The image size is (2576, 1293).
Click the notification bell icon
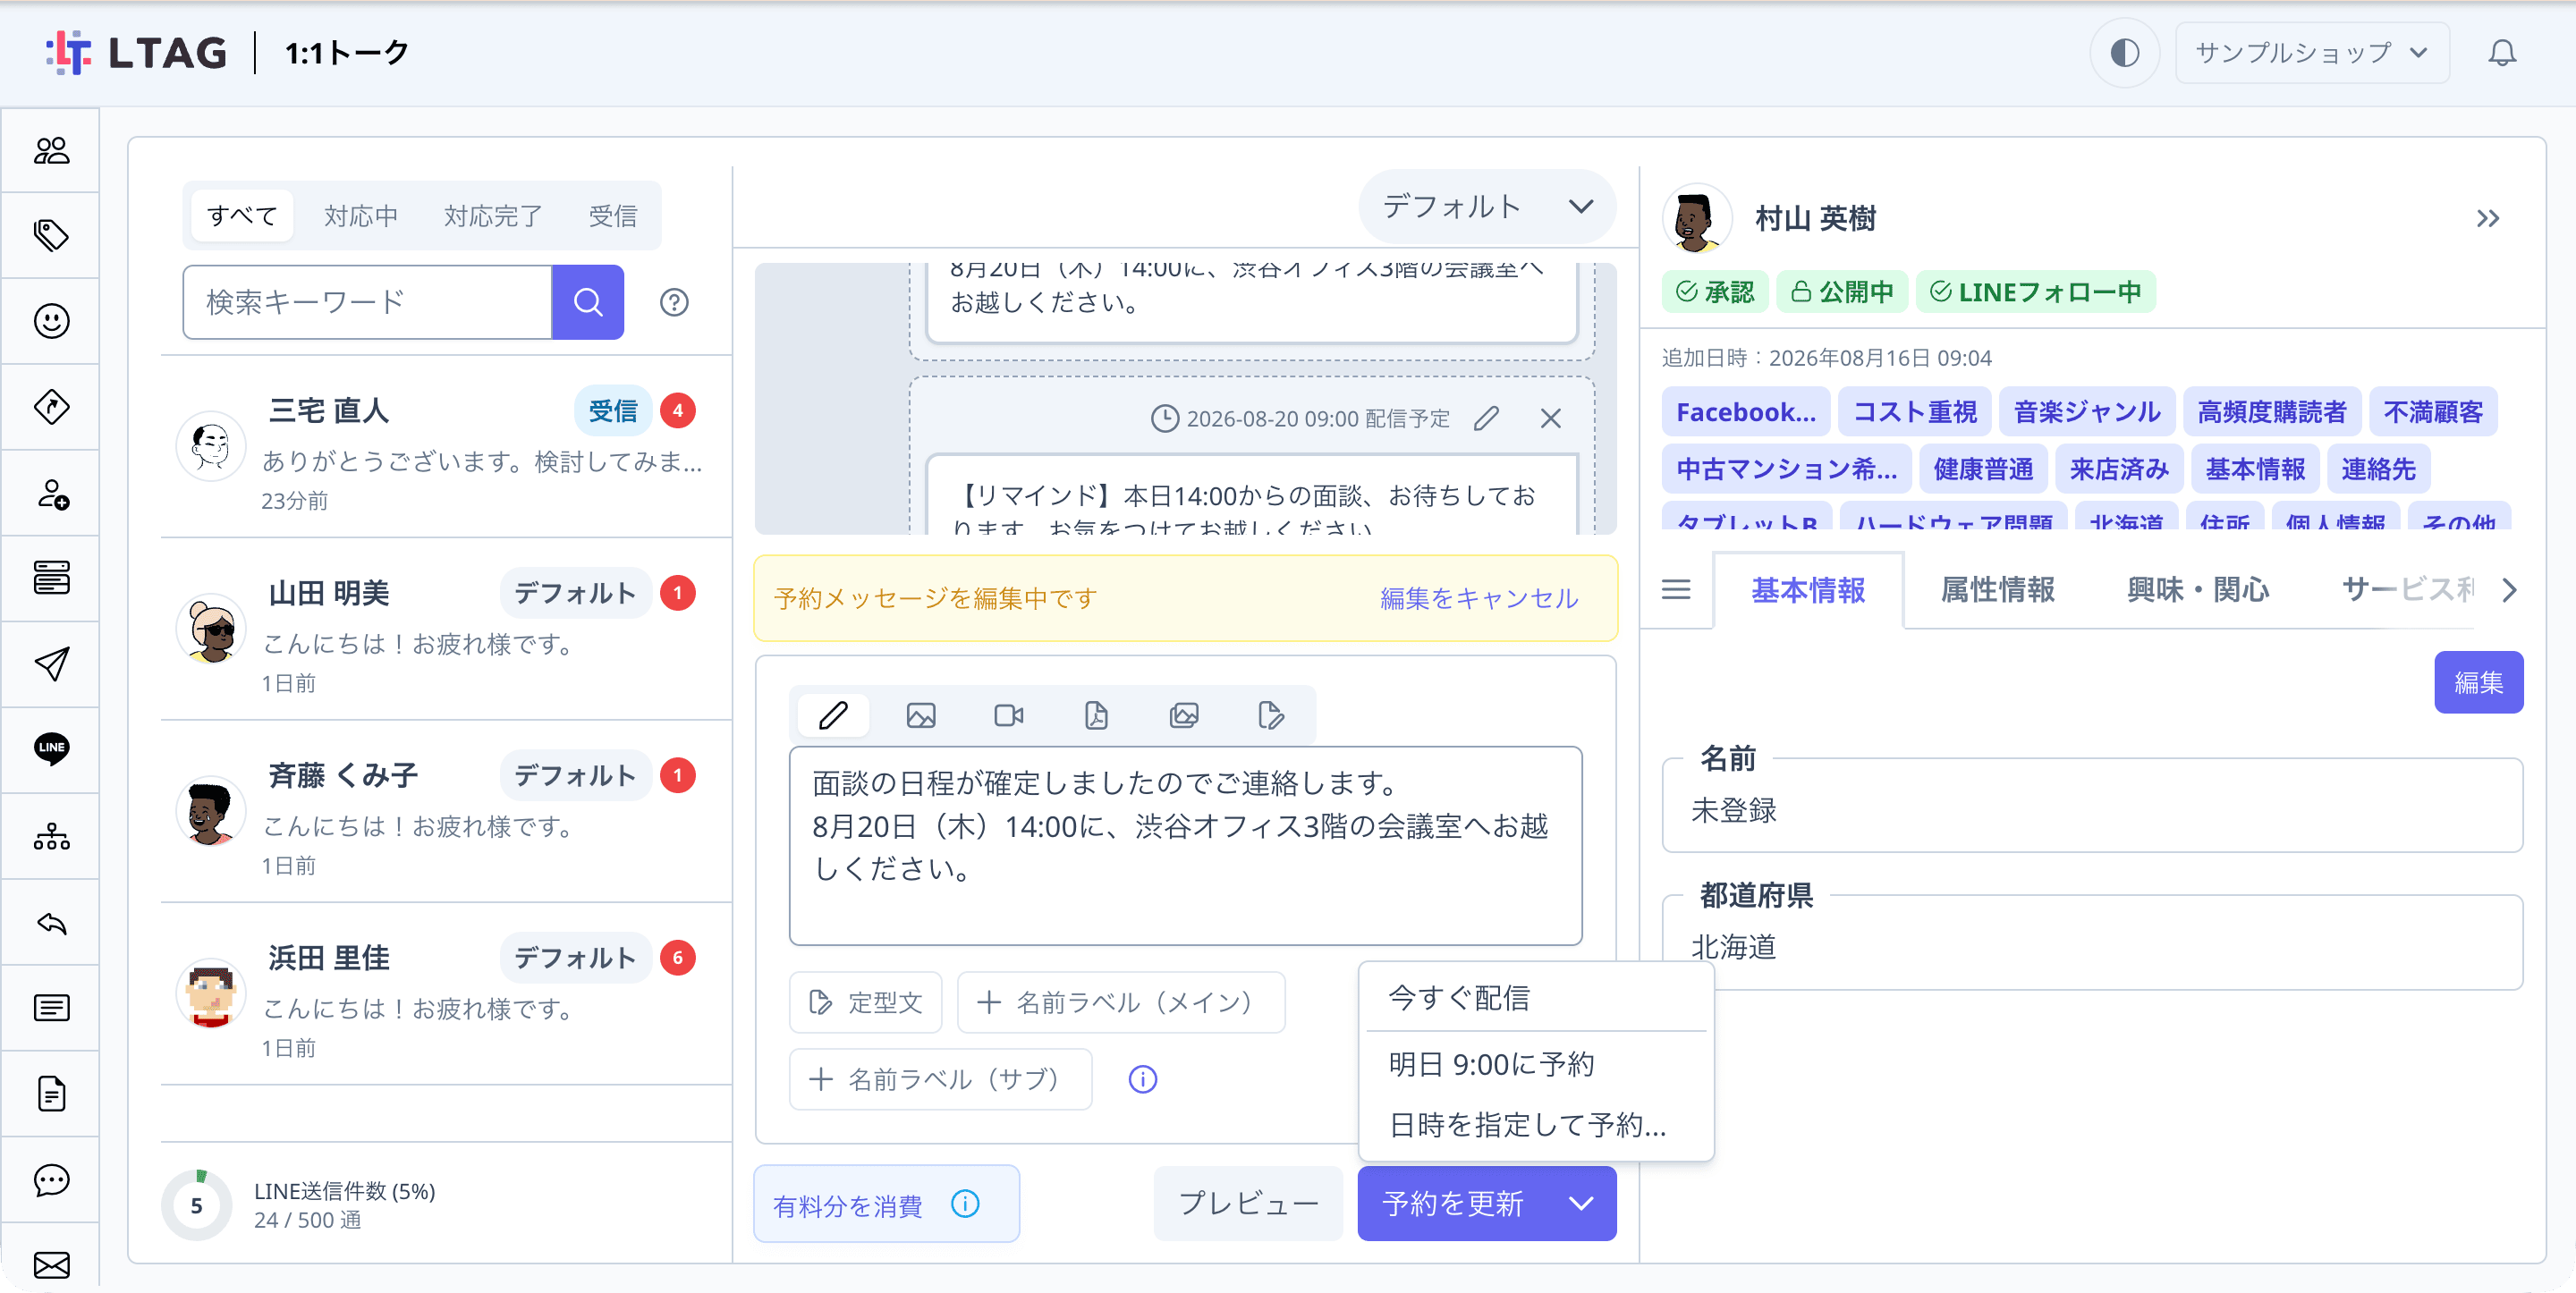tap(2501, 52)
